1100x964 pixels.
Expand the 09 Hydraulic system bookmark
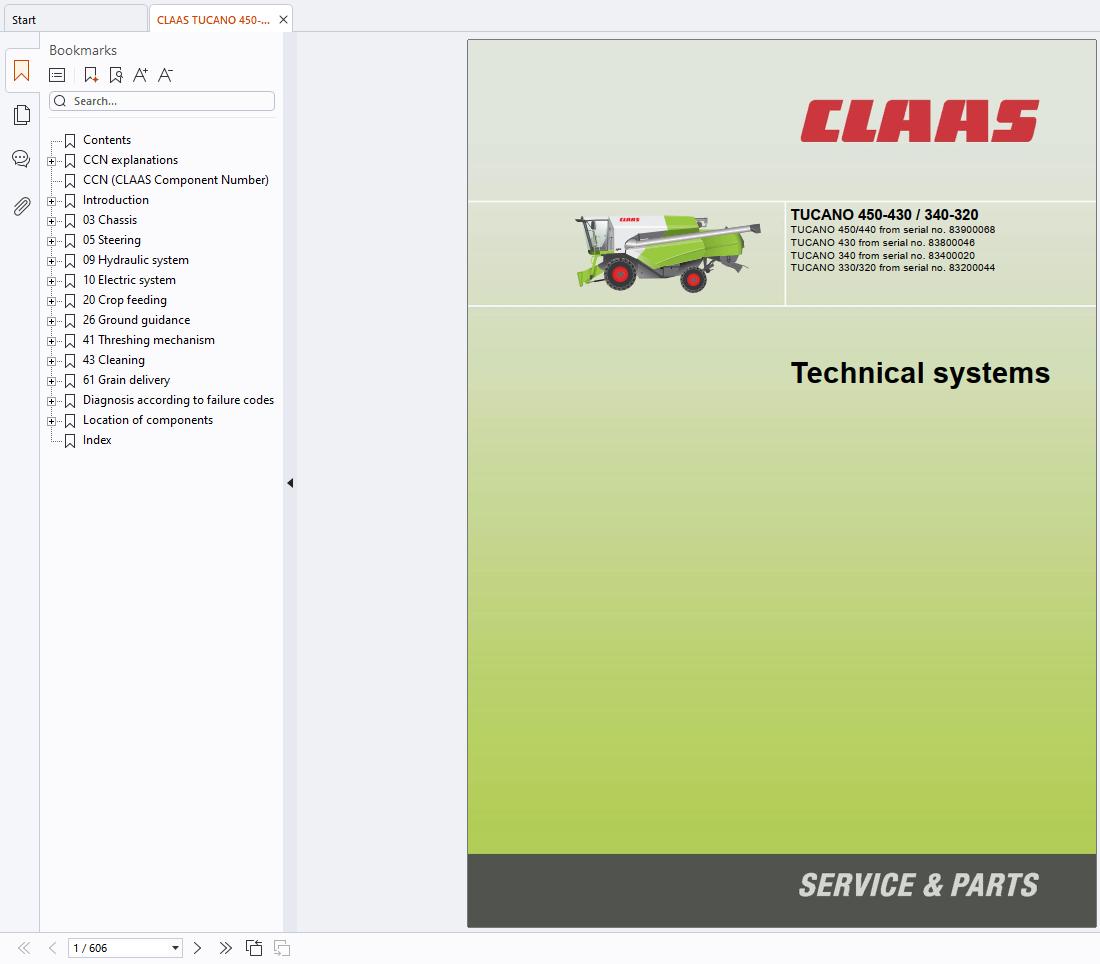pyautogui.click(x=51, y=261)
